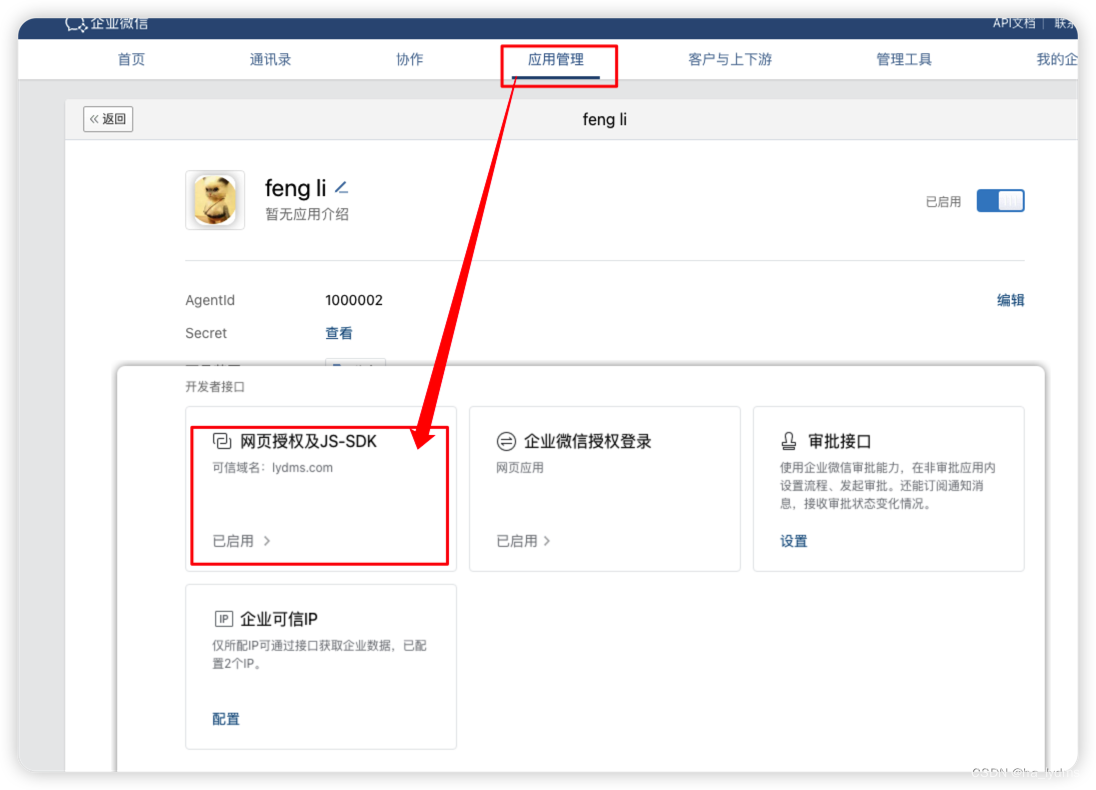
Task: Click the 开发者接口 section heading
Action: click(x=215, y=387)
